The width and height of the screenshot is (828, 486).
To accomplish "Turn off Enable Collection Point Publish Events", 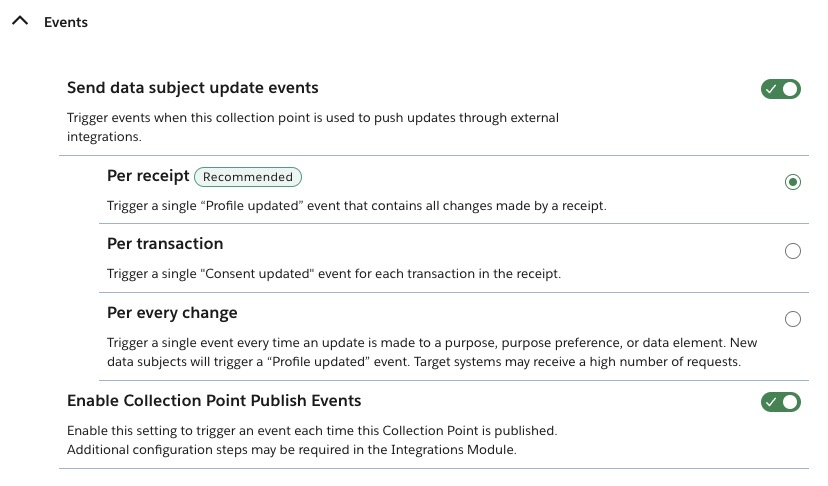I will tap(780, 402).
